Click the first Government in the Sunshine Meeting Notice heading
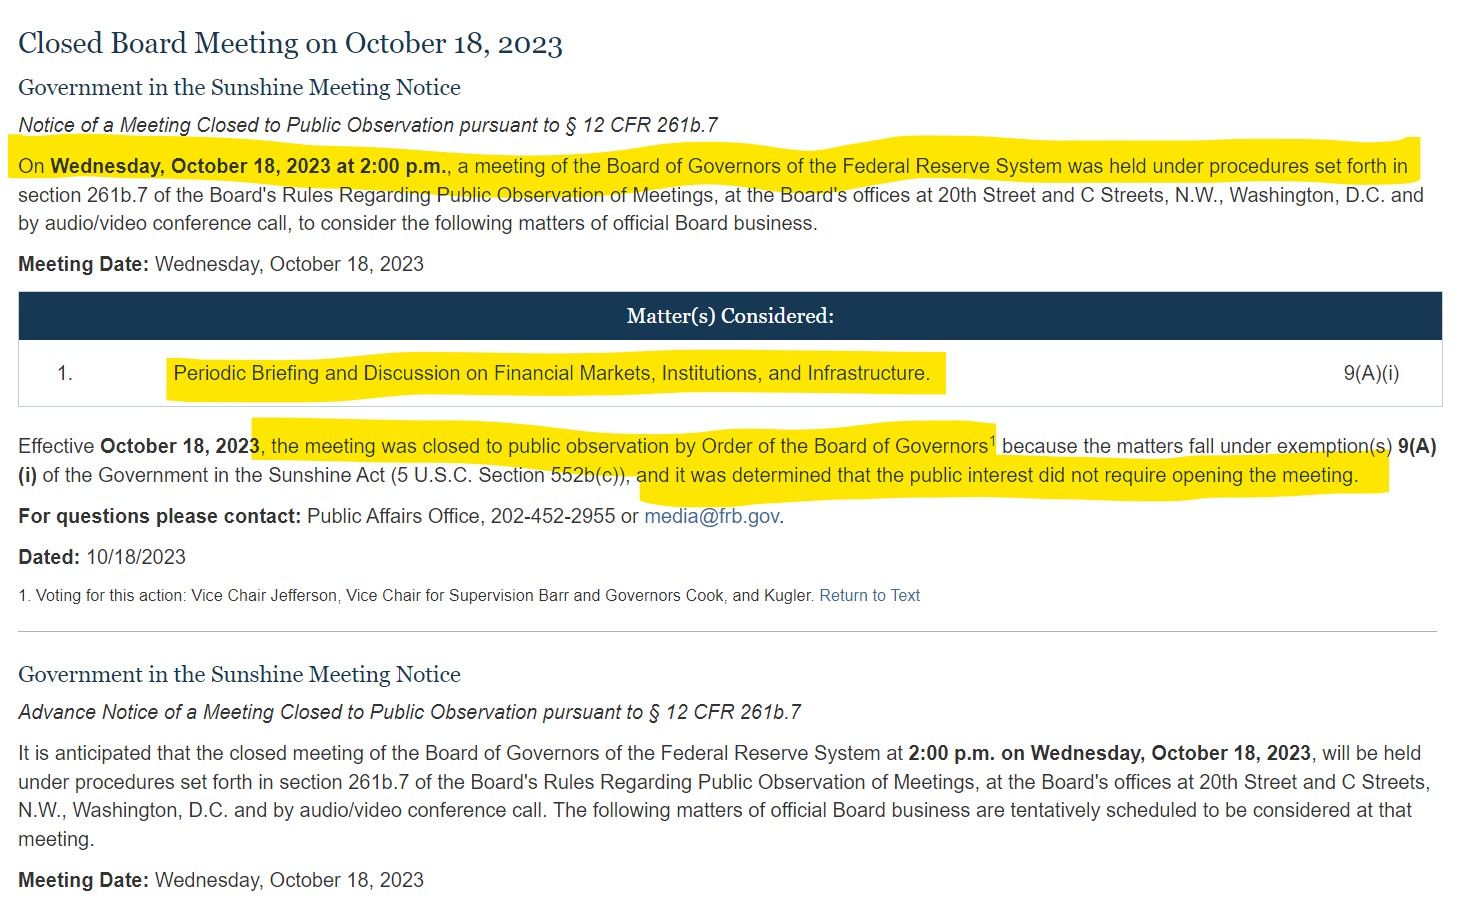This screenshot has width=1458, height=897. (x=239, y=87)
